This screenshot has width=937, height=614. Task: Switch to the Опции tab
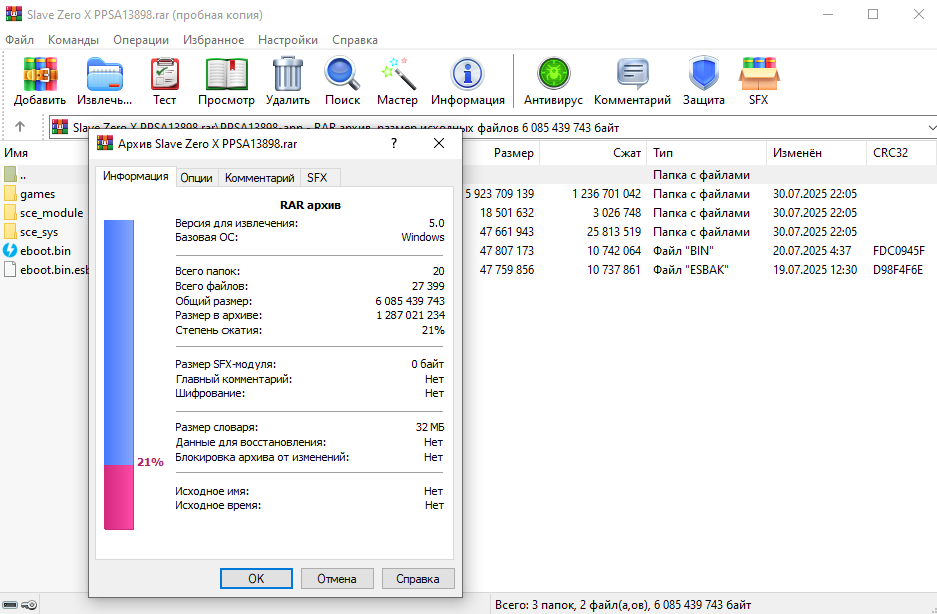point(196,177)
